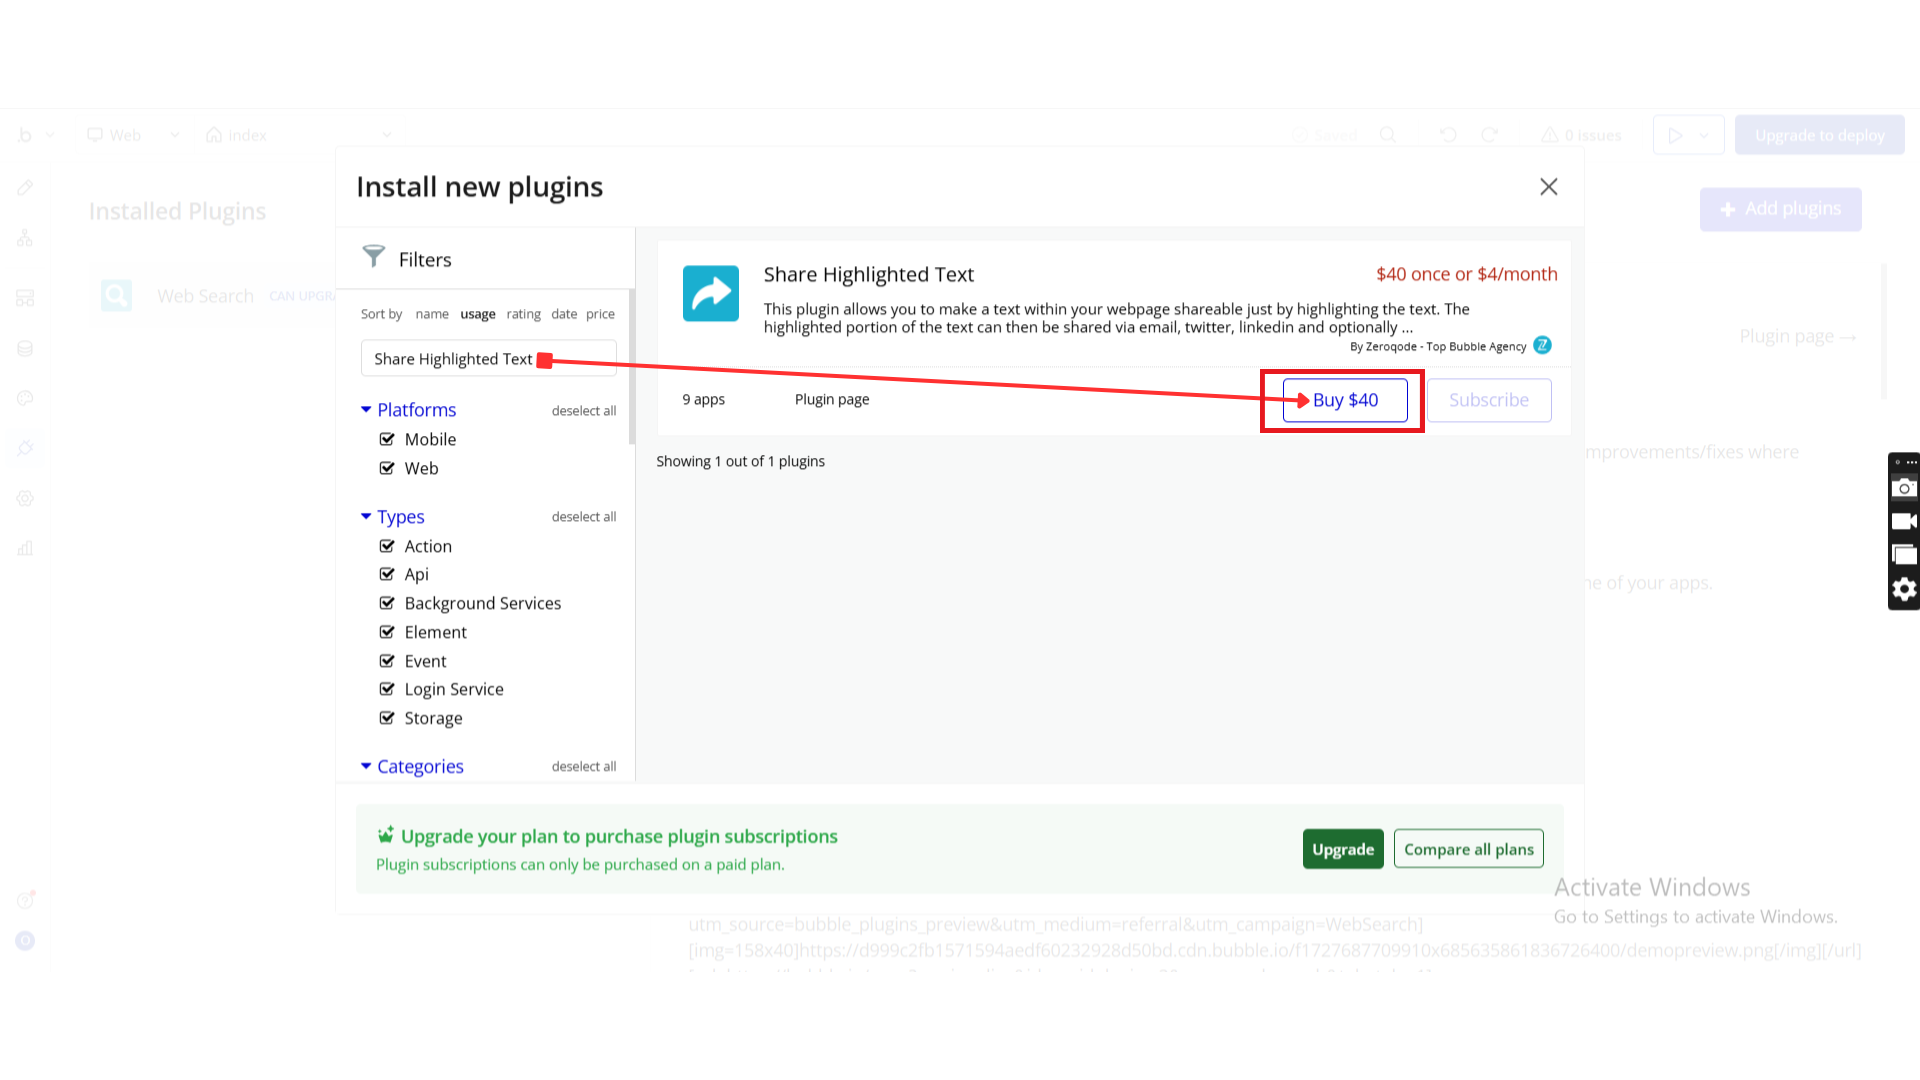1920x1080 pixels.
Task: Click the Buy $40 button
Action: click(x=1345, y=400)
